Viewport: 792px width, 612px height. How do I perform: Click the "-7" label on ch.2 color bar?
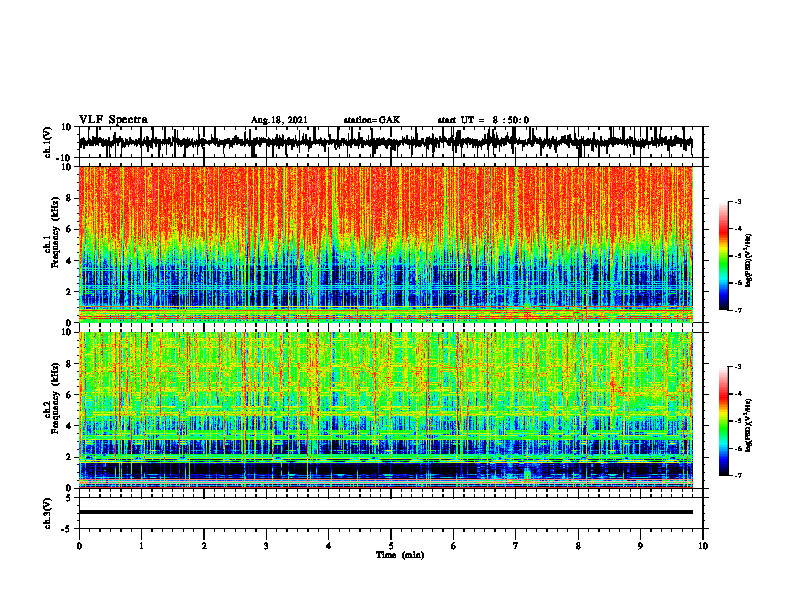tap(738, 475)
